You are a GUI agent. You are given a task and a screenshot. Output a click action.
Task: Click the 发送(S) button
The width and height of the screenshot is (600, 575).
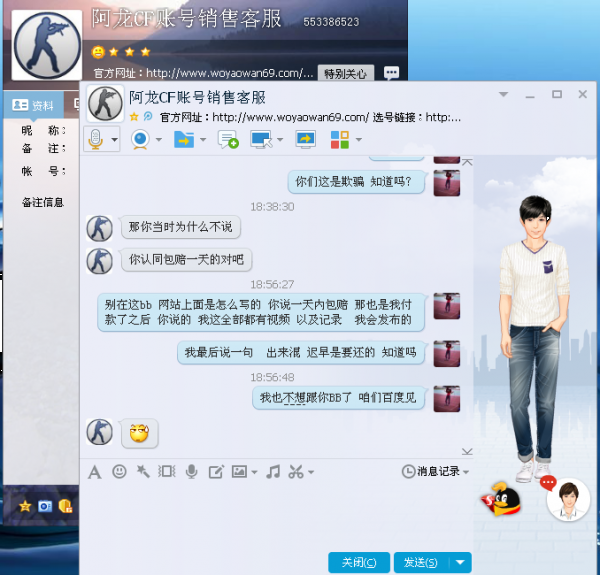[x=421, y=562]
